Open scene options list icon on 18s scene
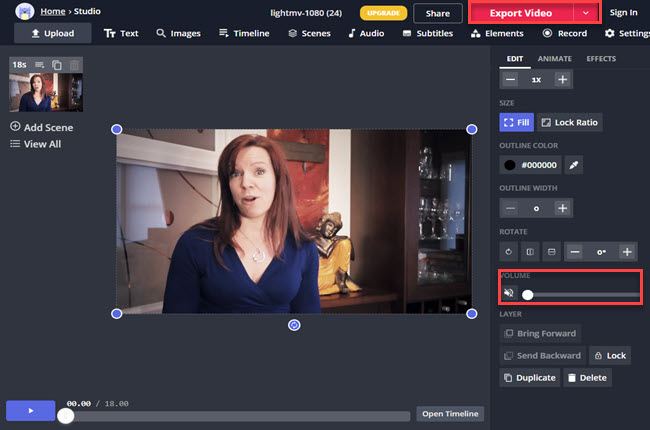Screen dimensions: 650x430 tap(39, 65)
